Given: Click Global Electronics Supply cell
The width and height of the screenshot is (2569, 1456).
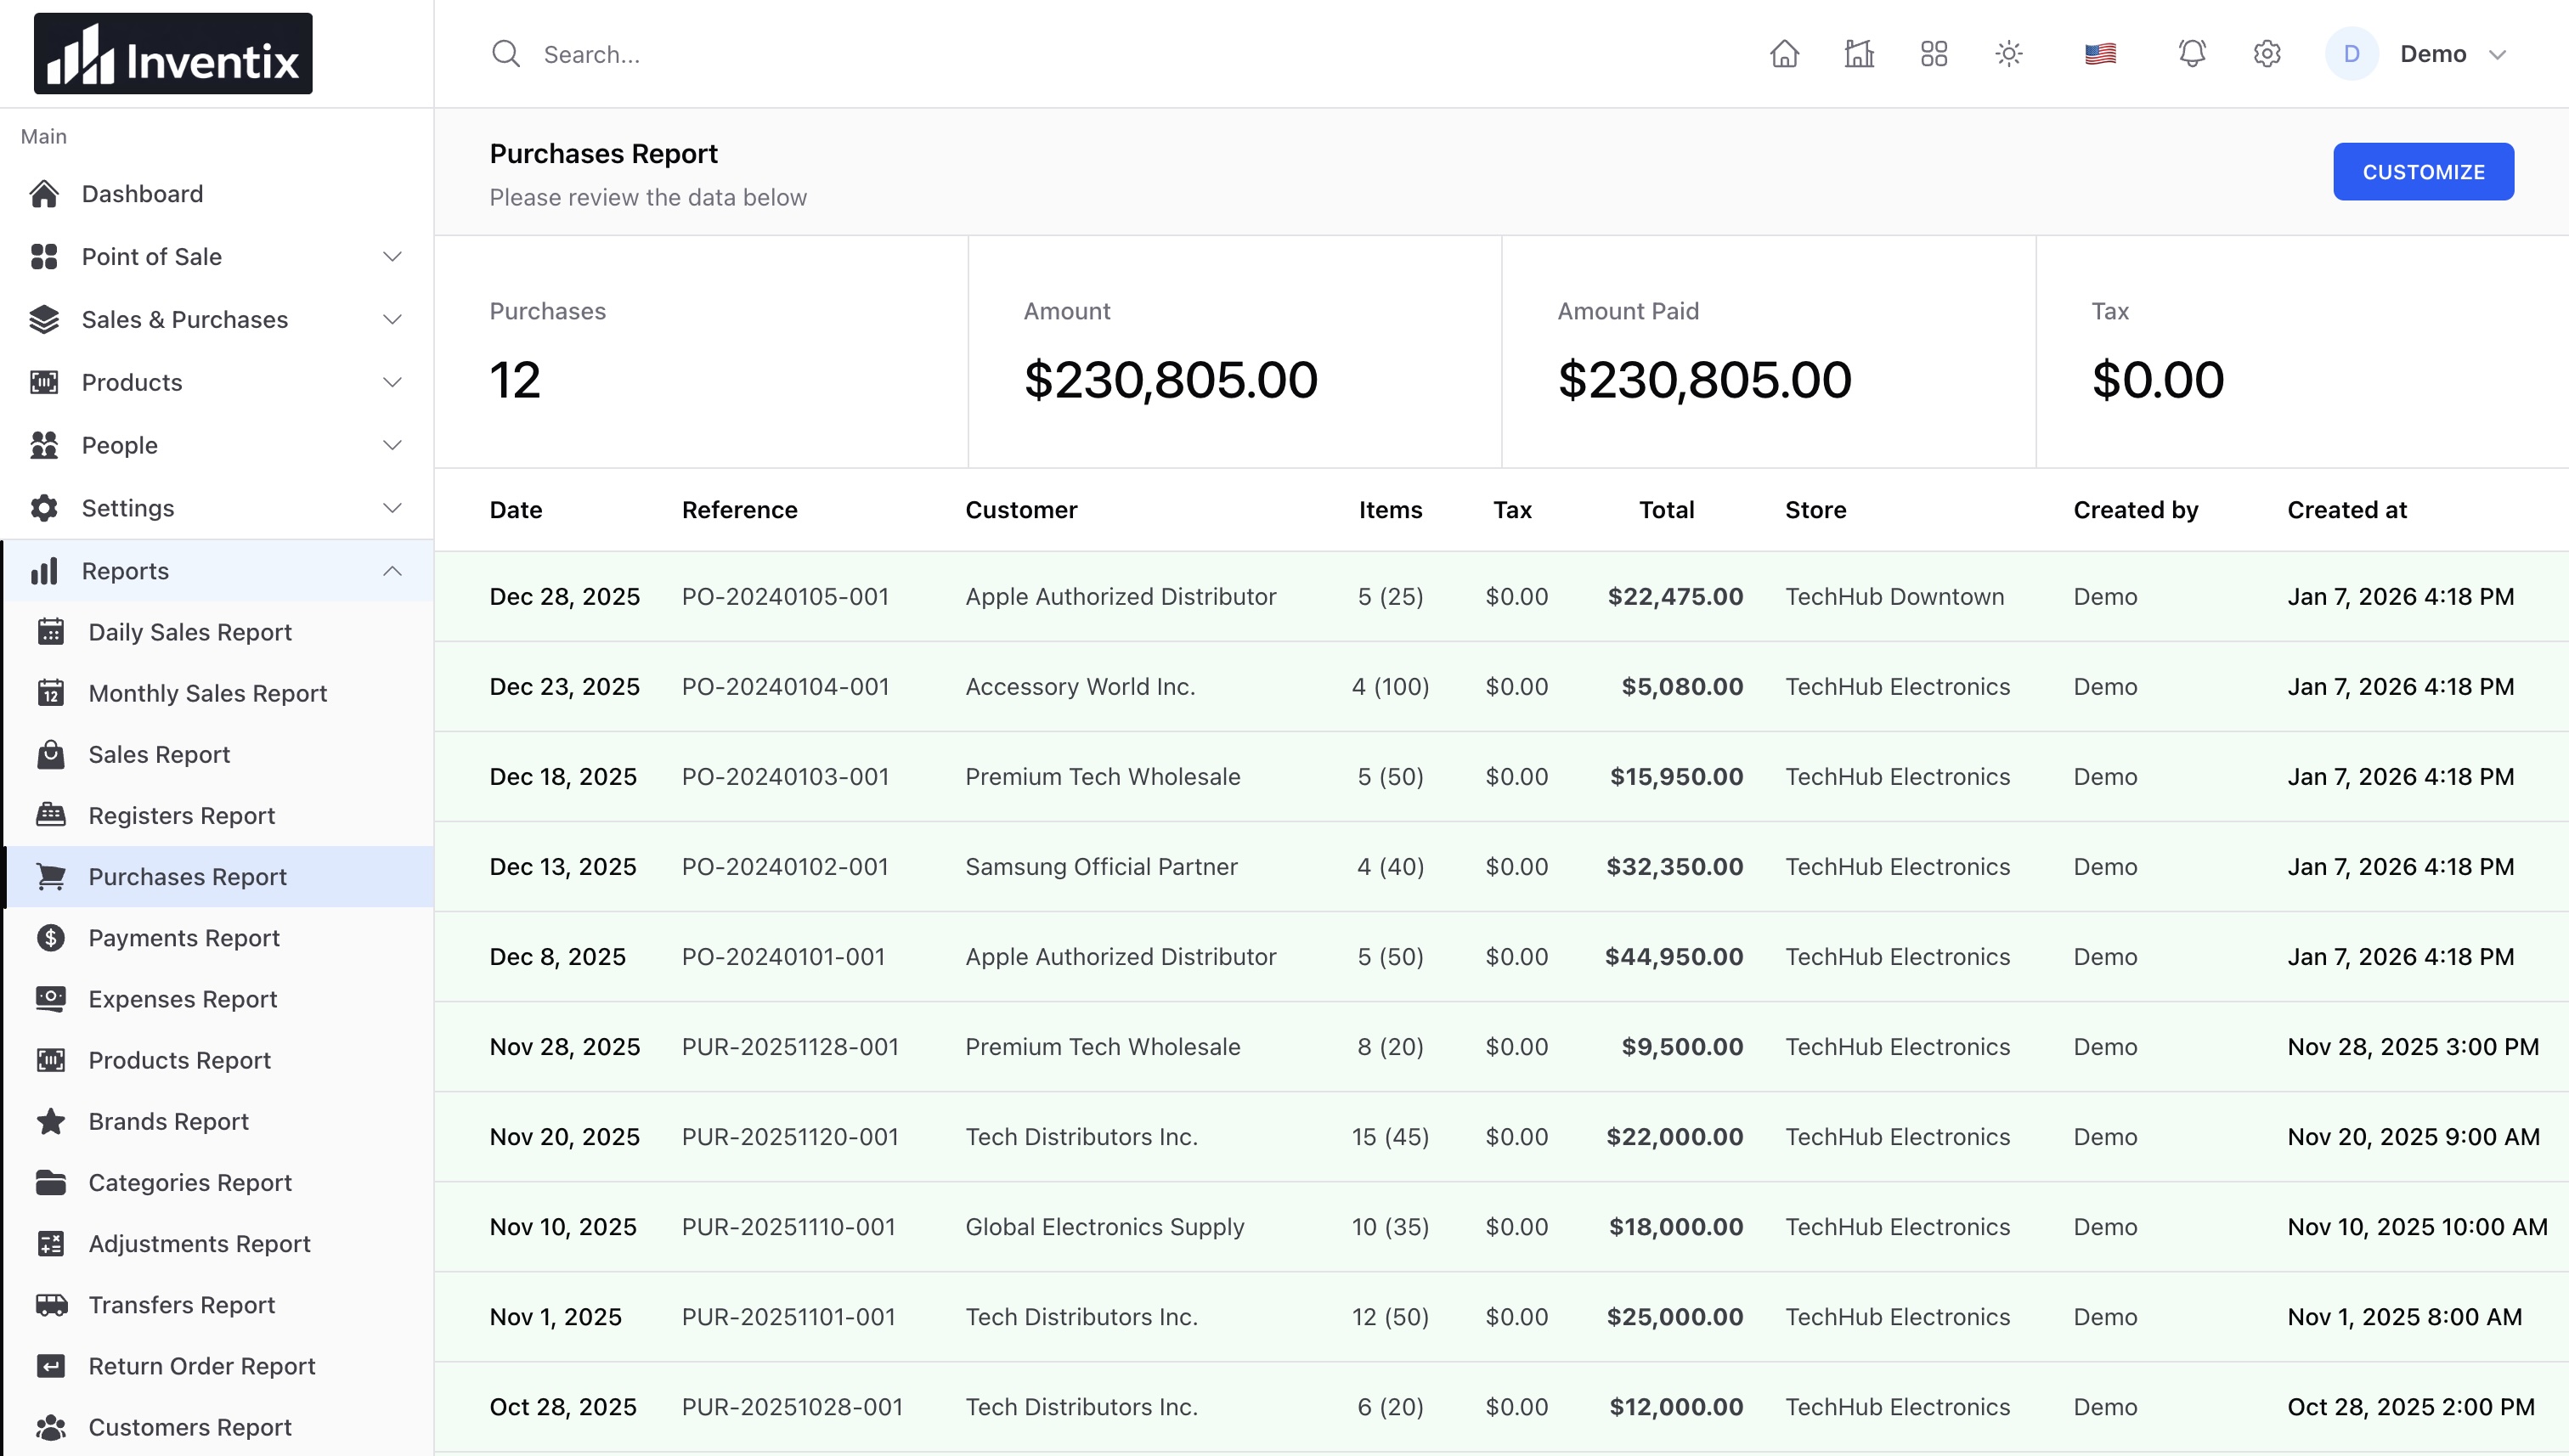Looking at the screenshot, I should coord(1105,1227).
